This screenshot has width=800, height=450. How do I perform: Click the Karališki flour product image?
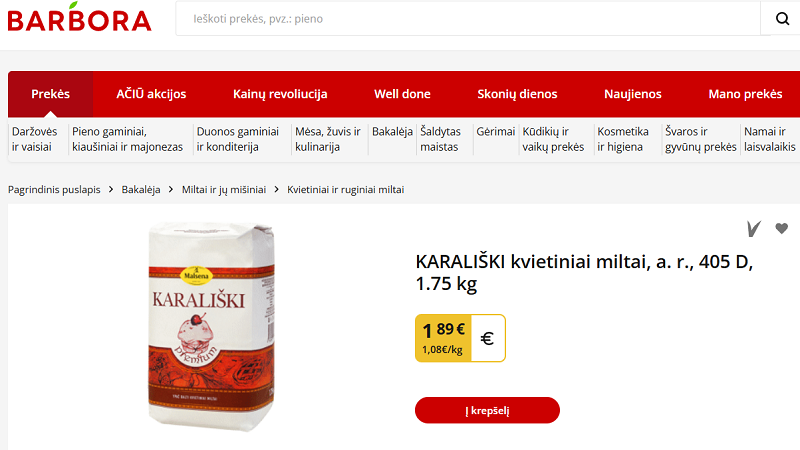211,327
